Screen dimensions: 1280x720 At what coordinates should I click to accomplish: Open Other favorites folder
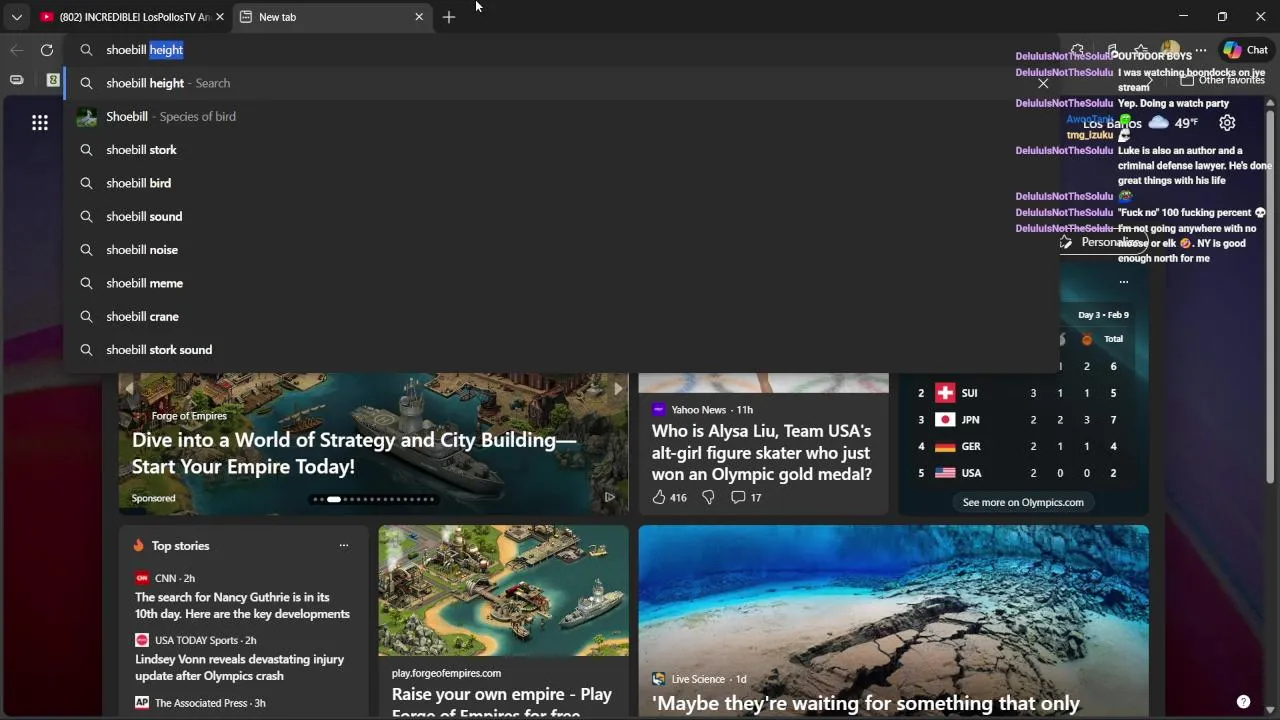(1222, 80)
